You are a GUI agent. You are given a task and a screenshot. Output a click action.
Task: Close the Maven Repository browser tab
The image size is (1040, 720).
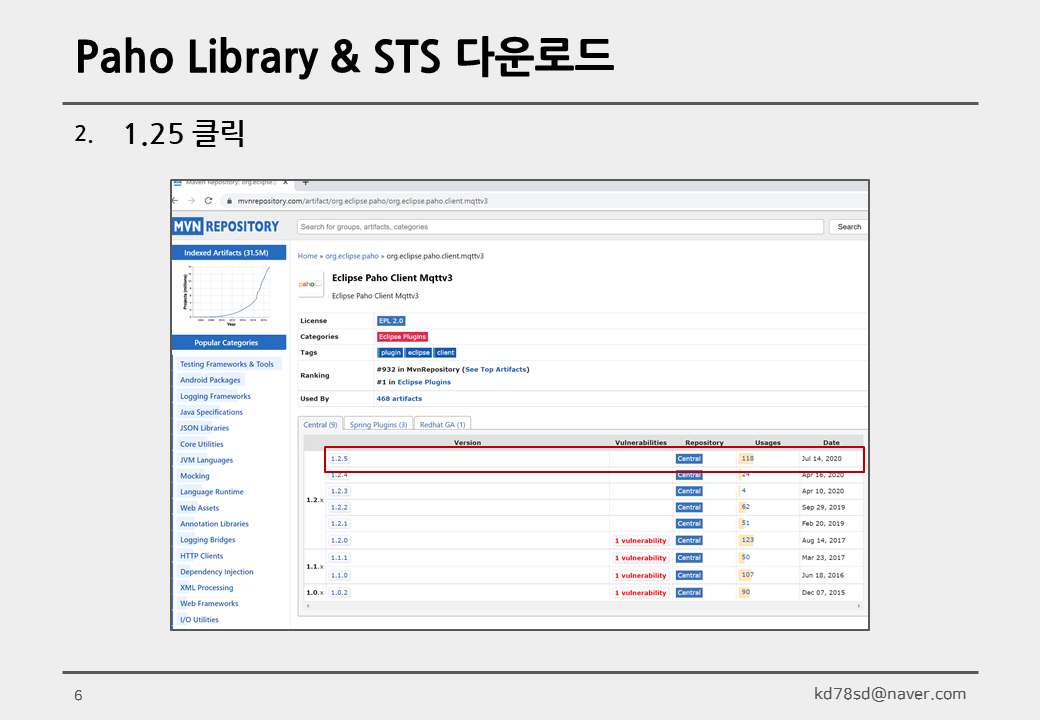click(285, 182)
